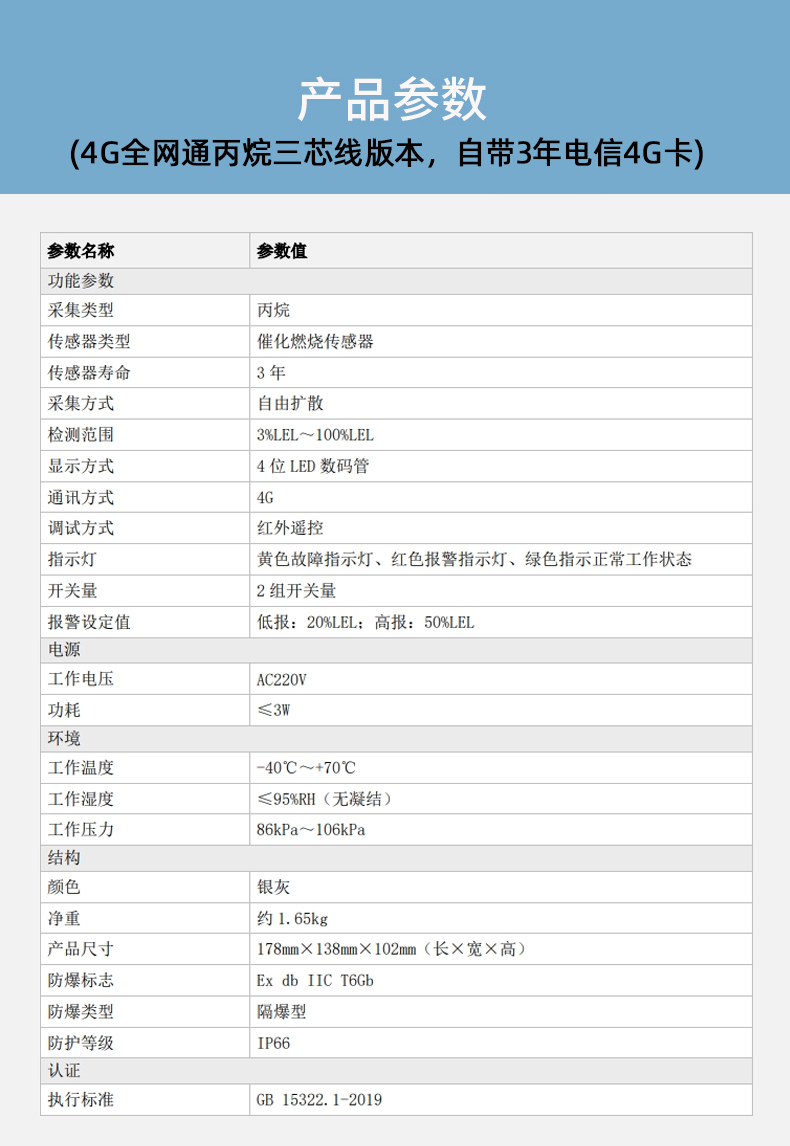Viewport: 790px width, 1146px height.
Task: Click the 4G全网通丙烷三芯线版本 subtitle text
Action: [x=393, y=152]
